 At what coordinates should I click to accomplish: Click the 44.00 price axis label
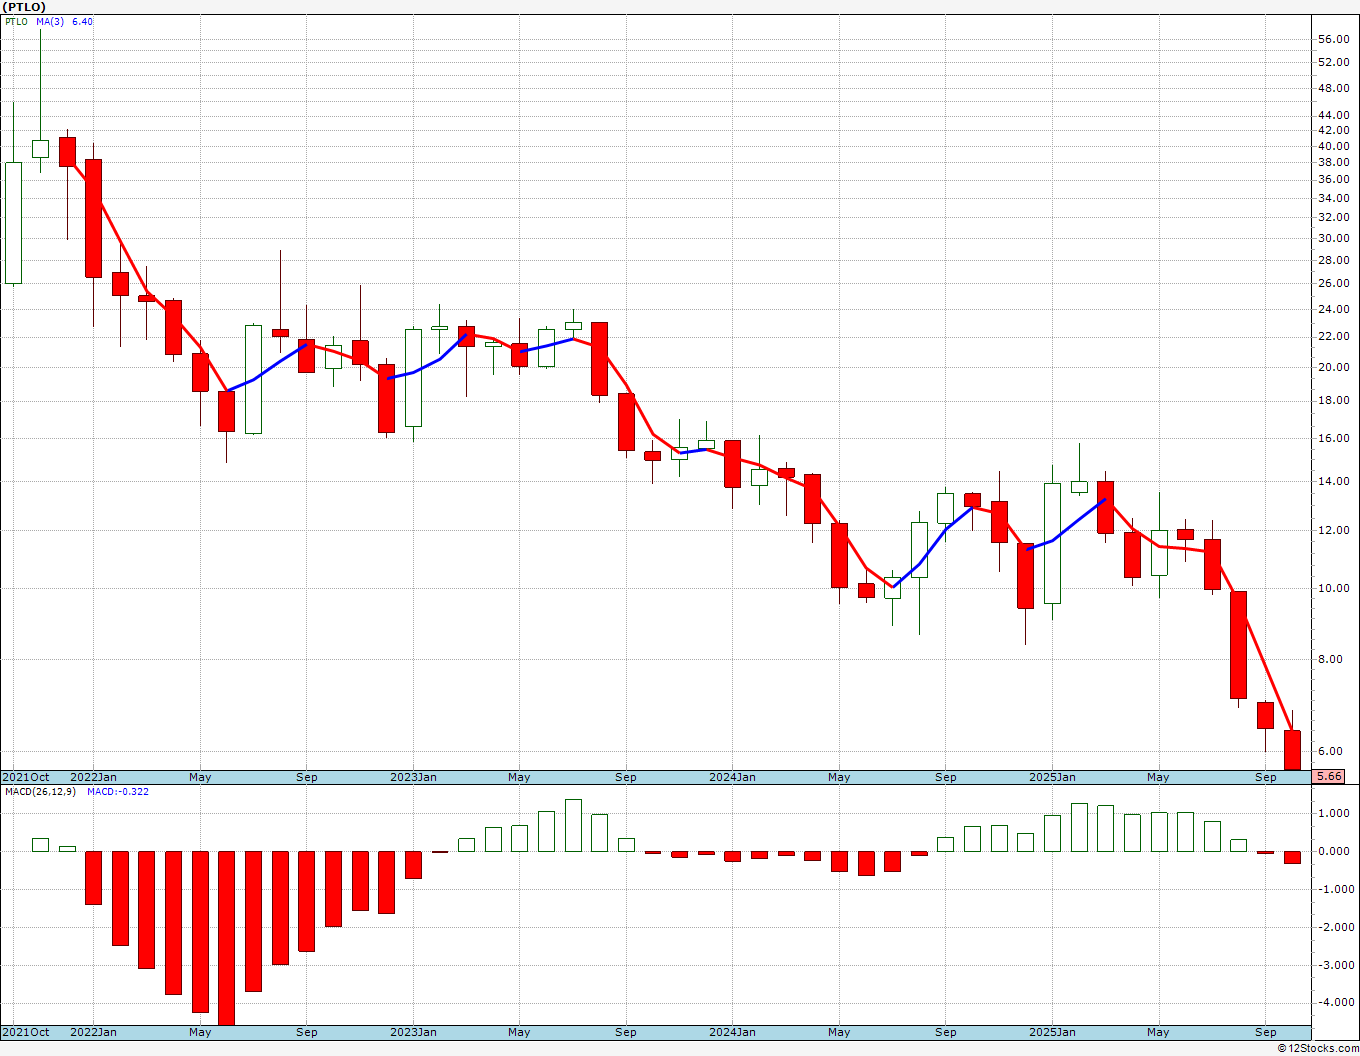1333,115
